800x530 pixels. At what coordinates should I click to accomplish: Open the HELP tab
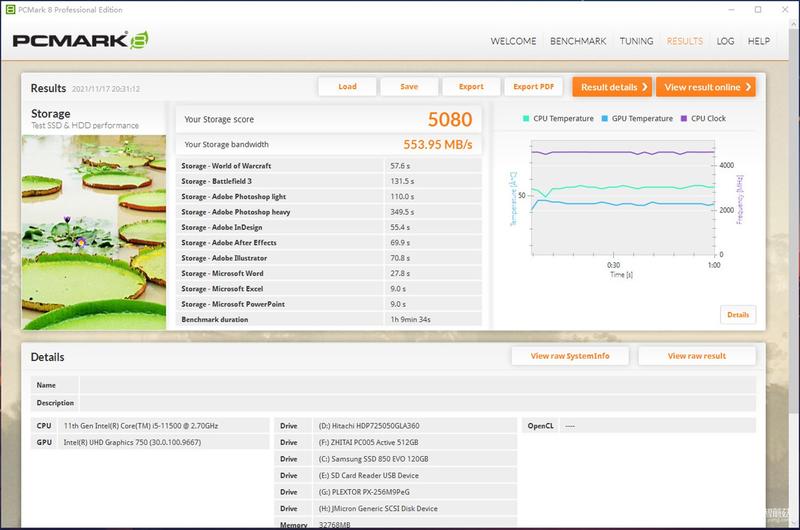point(759,41)
